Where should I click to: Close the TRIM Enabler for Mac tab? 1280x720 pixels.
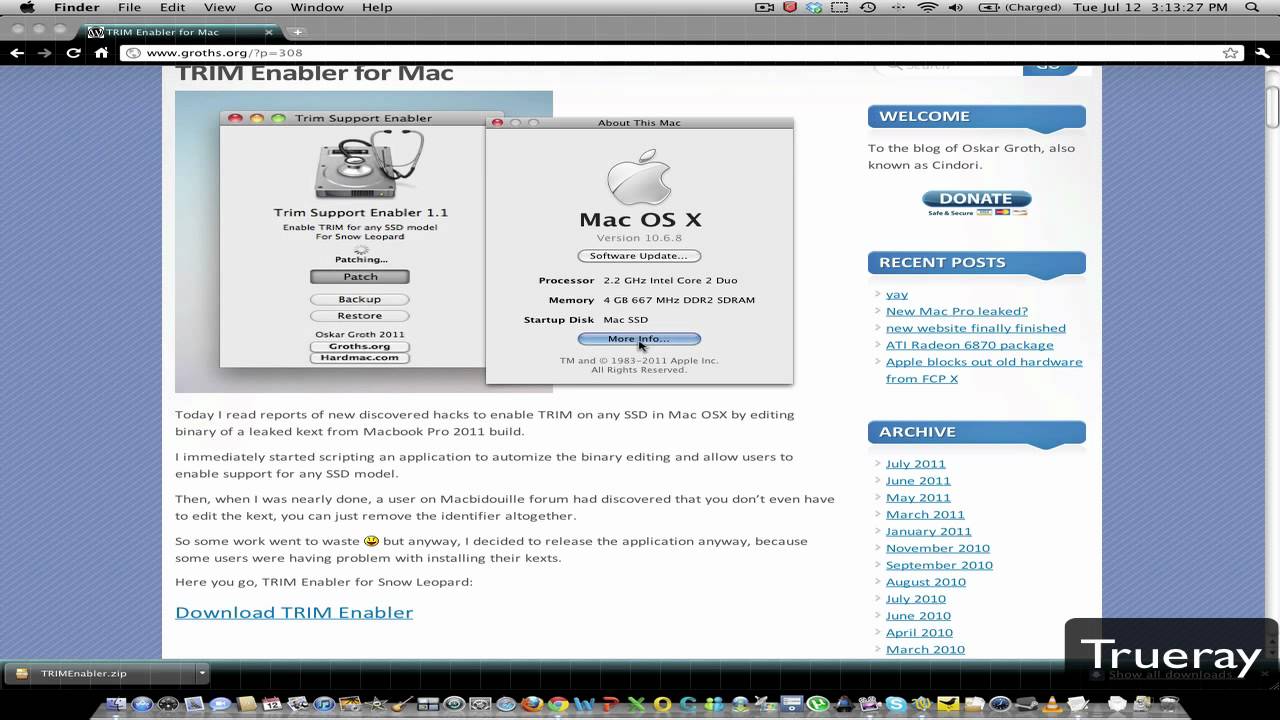tap(268, 32)
